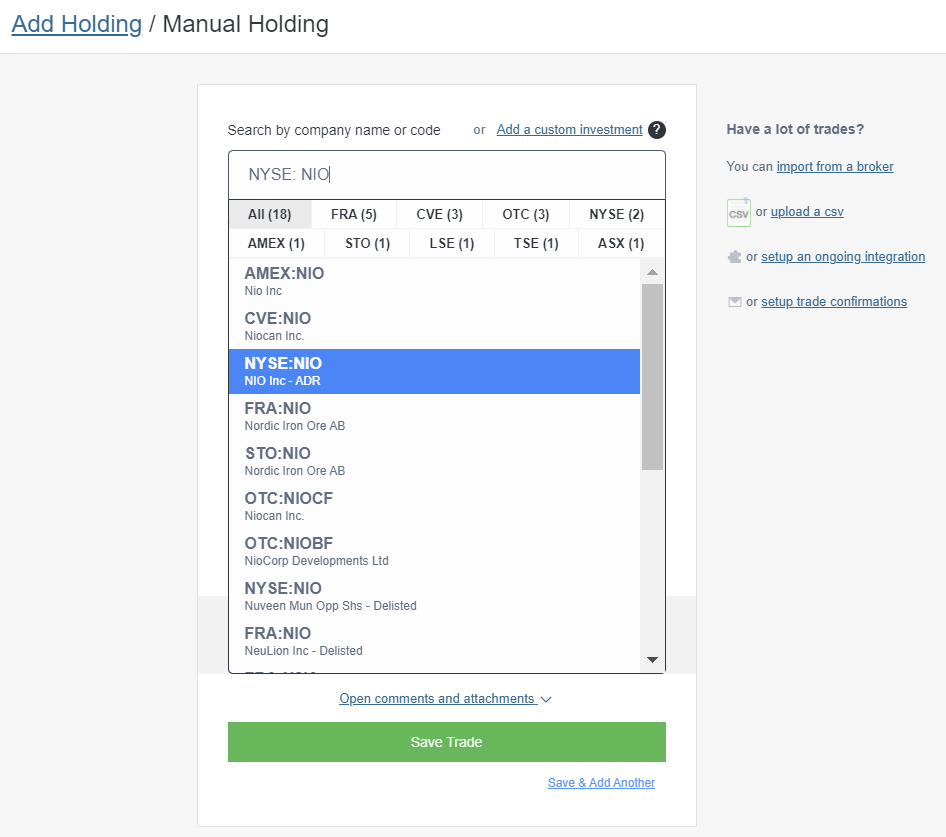The height and width of the screenshot is (837, 946).
Task: Select AMEX:NIO Nio Inc result
Action: pyautogui.click(x=434, y=281)
